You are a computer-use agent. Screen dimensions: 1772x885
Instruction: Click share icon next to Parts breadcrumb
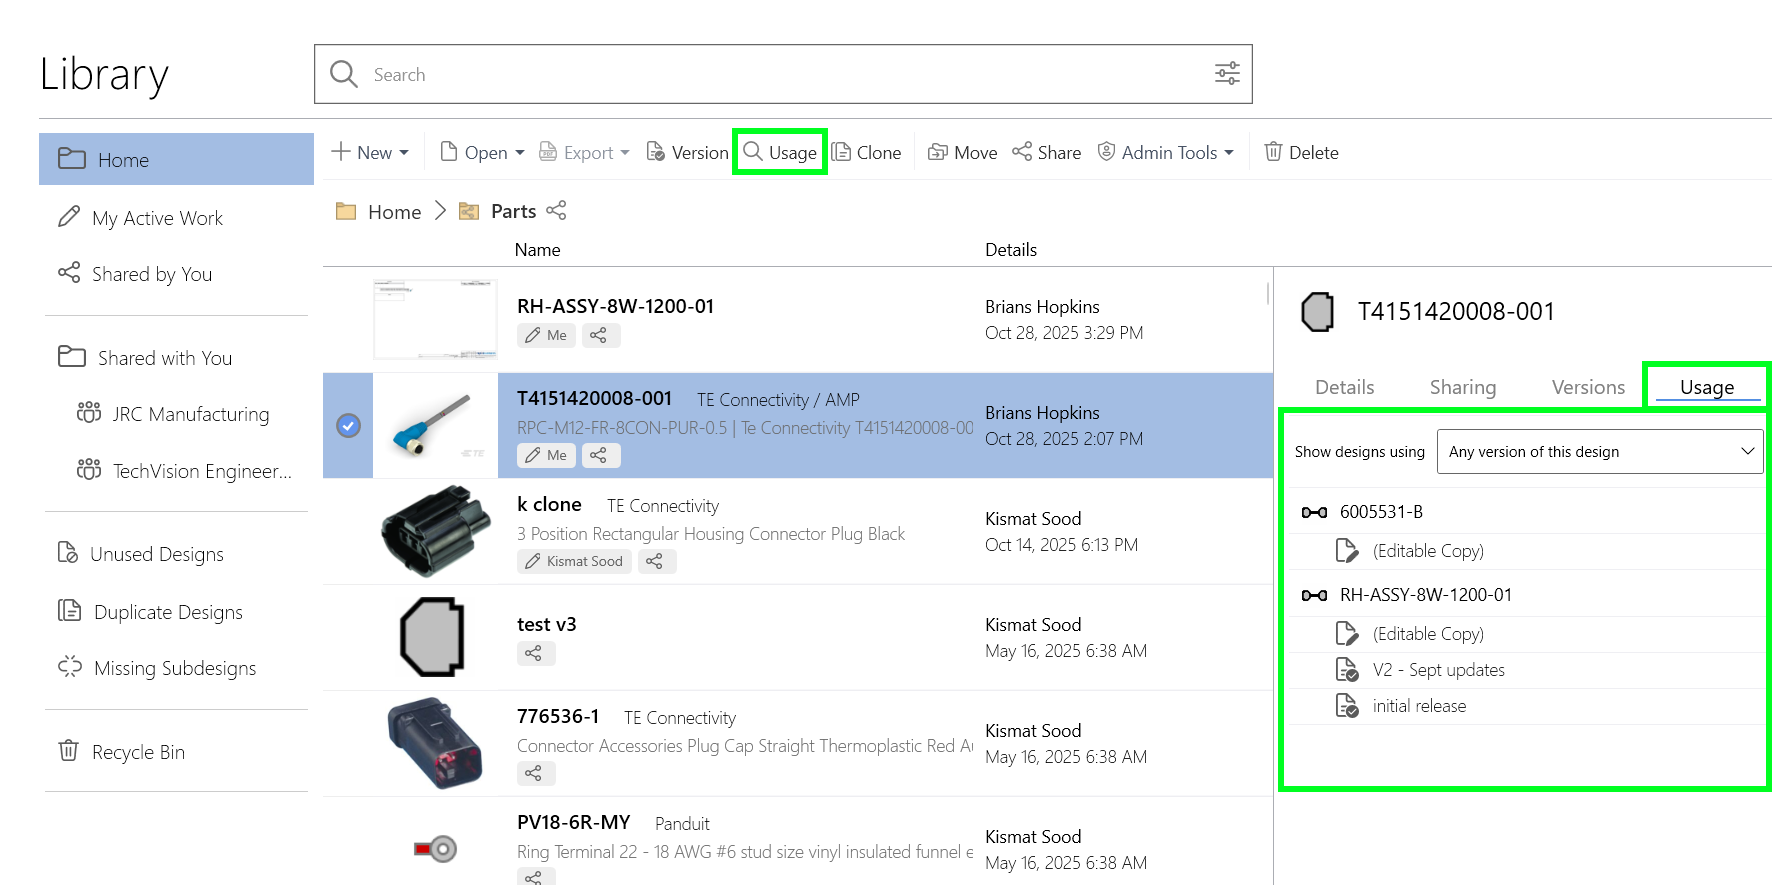[557, 210]
